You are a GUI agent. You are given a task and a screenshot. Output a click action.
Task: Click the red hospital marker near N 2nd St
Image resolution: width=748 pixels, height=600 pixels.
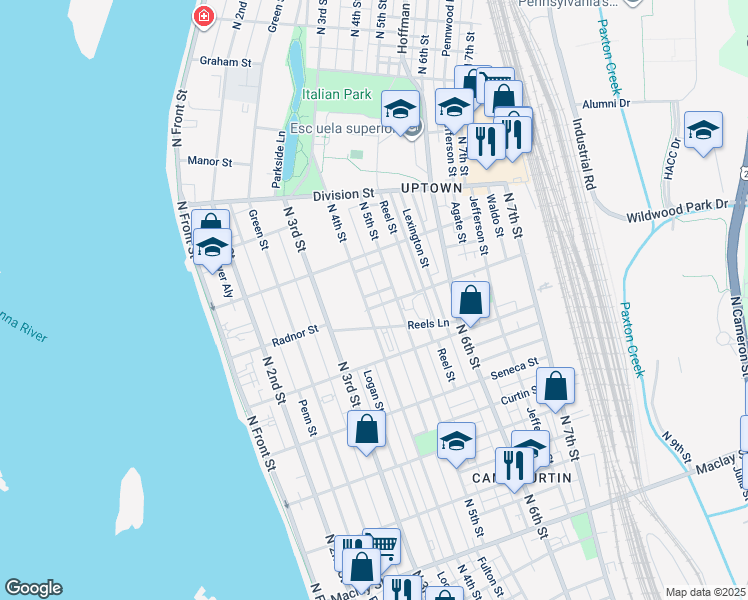click(204, 17)
